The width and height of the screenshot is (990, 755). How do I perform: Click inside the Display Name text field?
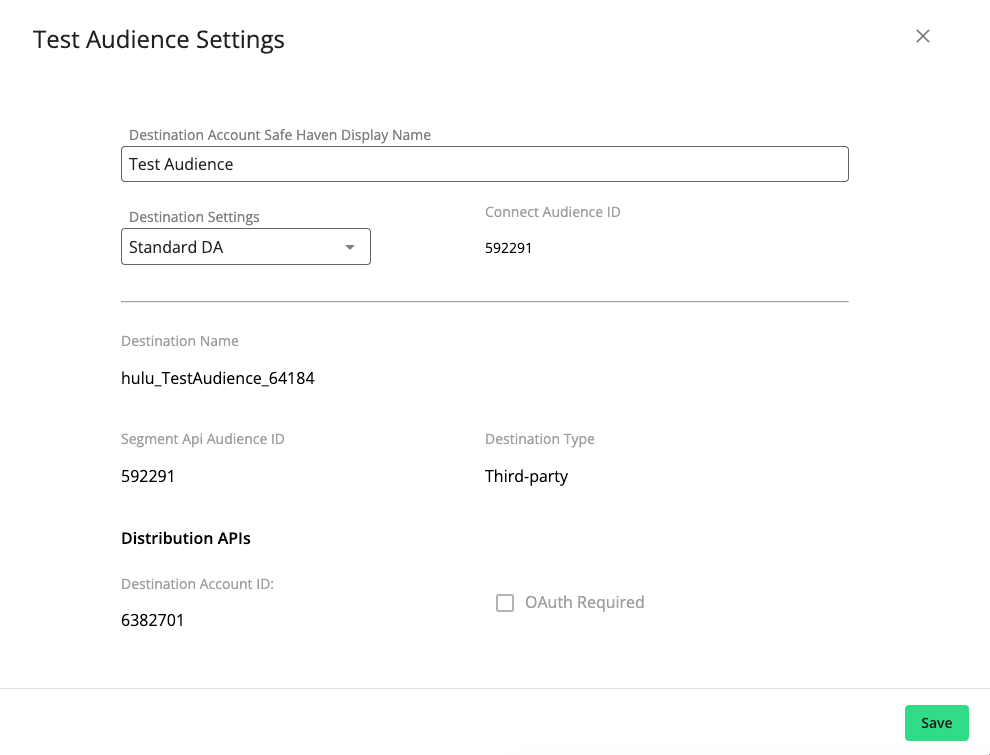pos(485,163)
